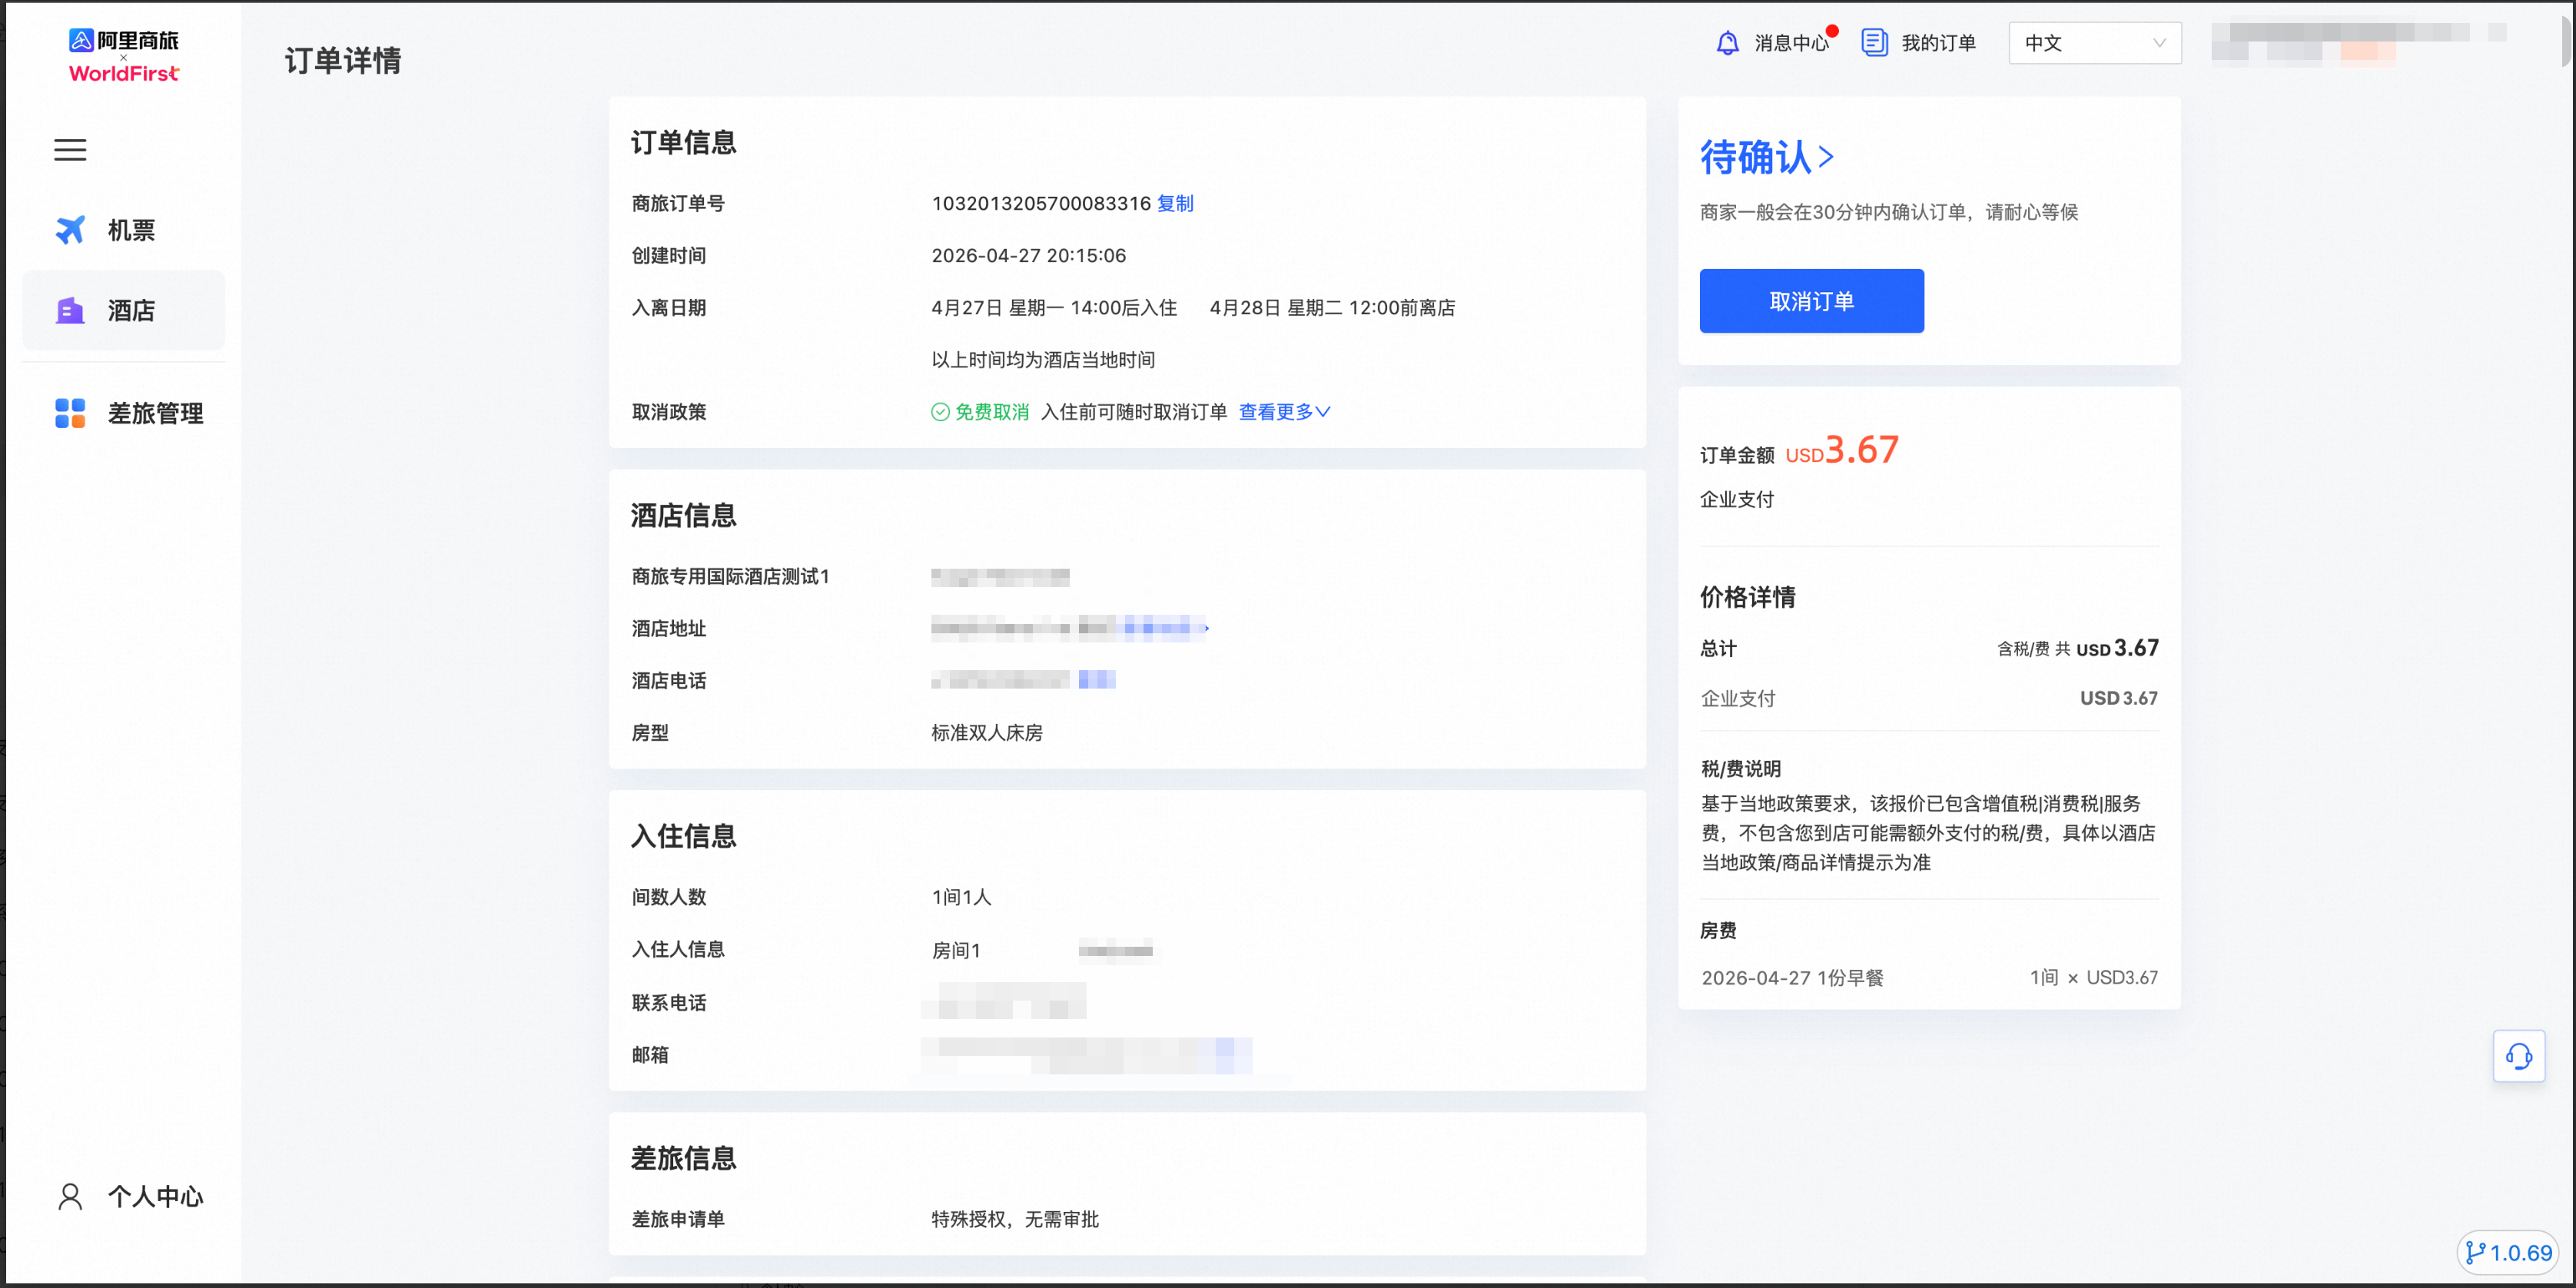The image size is (2576, 1288).
Task: Click the travel management grid icon
Action: pos(70,413)
